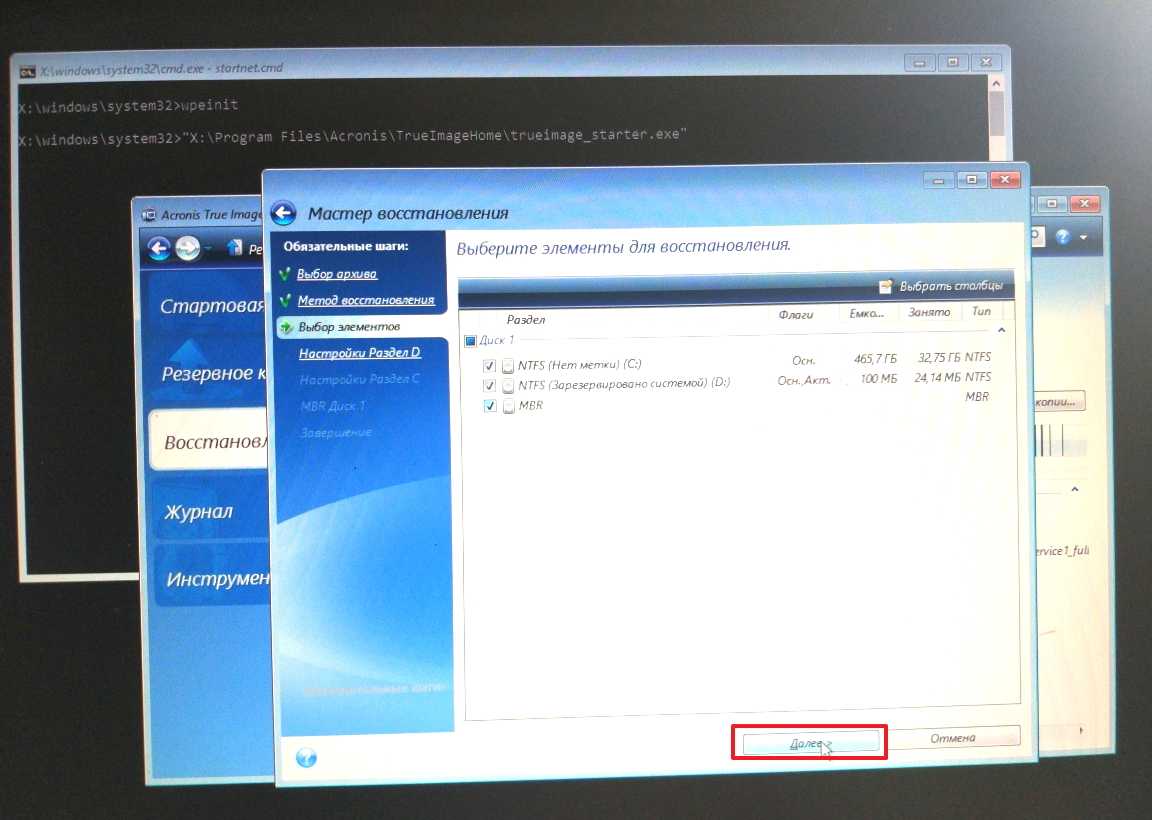
Task: Click the '32,75 ГБ' used value
Action: 939,358
